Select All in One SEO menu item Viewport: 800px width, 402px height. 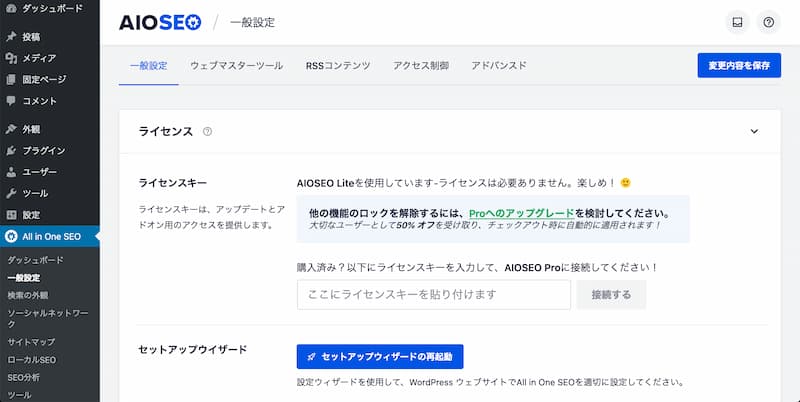click(50, 236)
